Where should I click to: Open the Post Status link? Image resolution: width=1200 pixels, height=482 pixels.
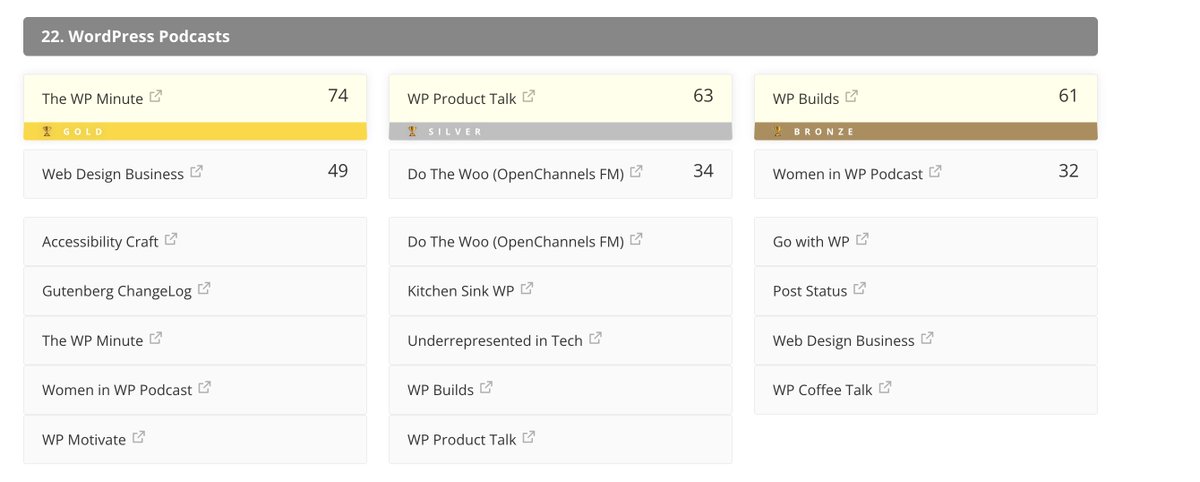810,291
